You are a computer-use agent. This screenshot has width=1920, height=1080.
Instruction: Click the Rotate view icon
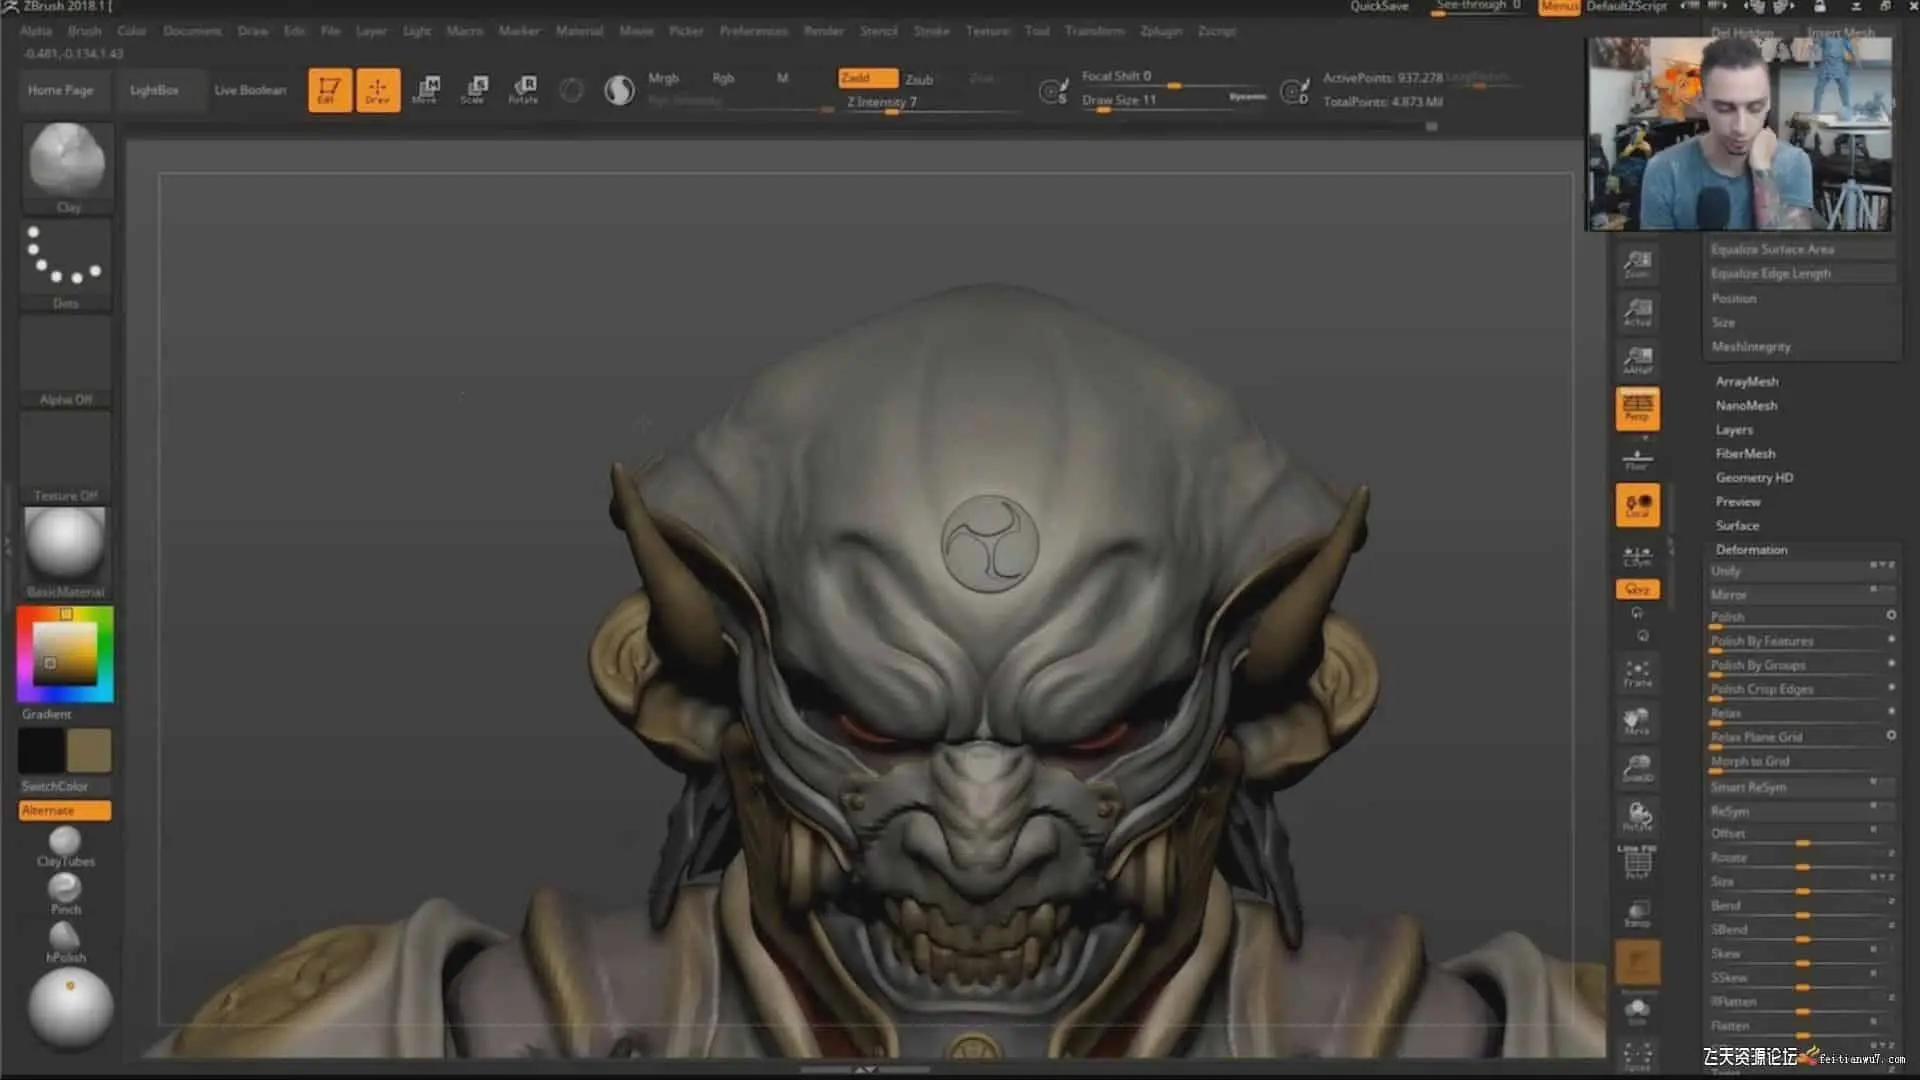1637,817
